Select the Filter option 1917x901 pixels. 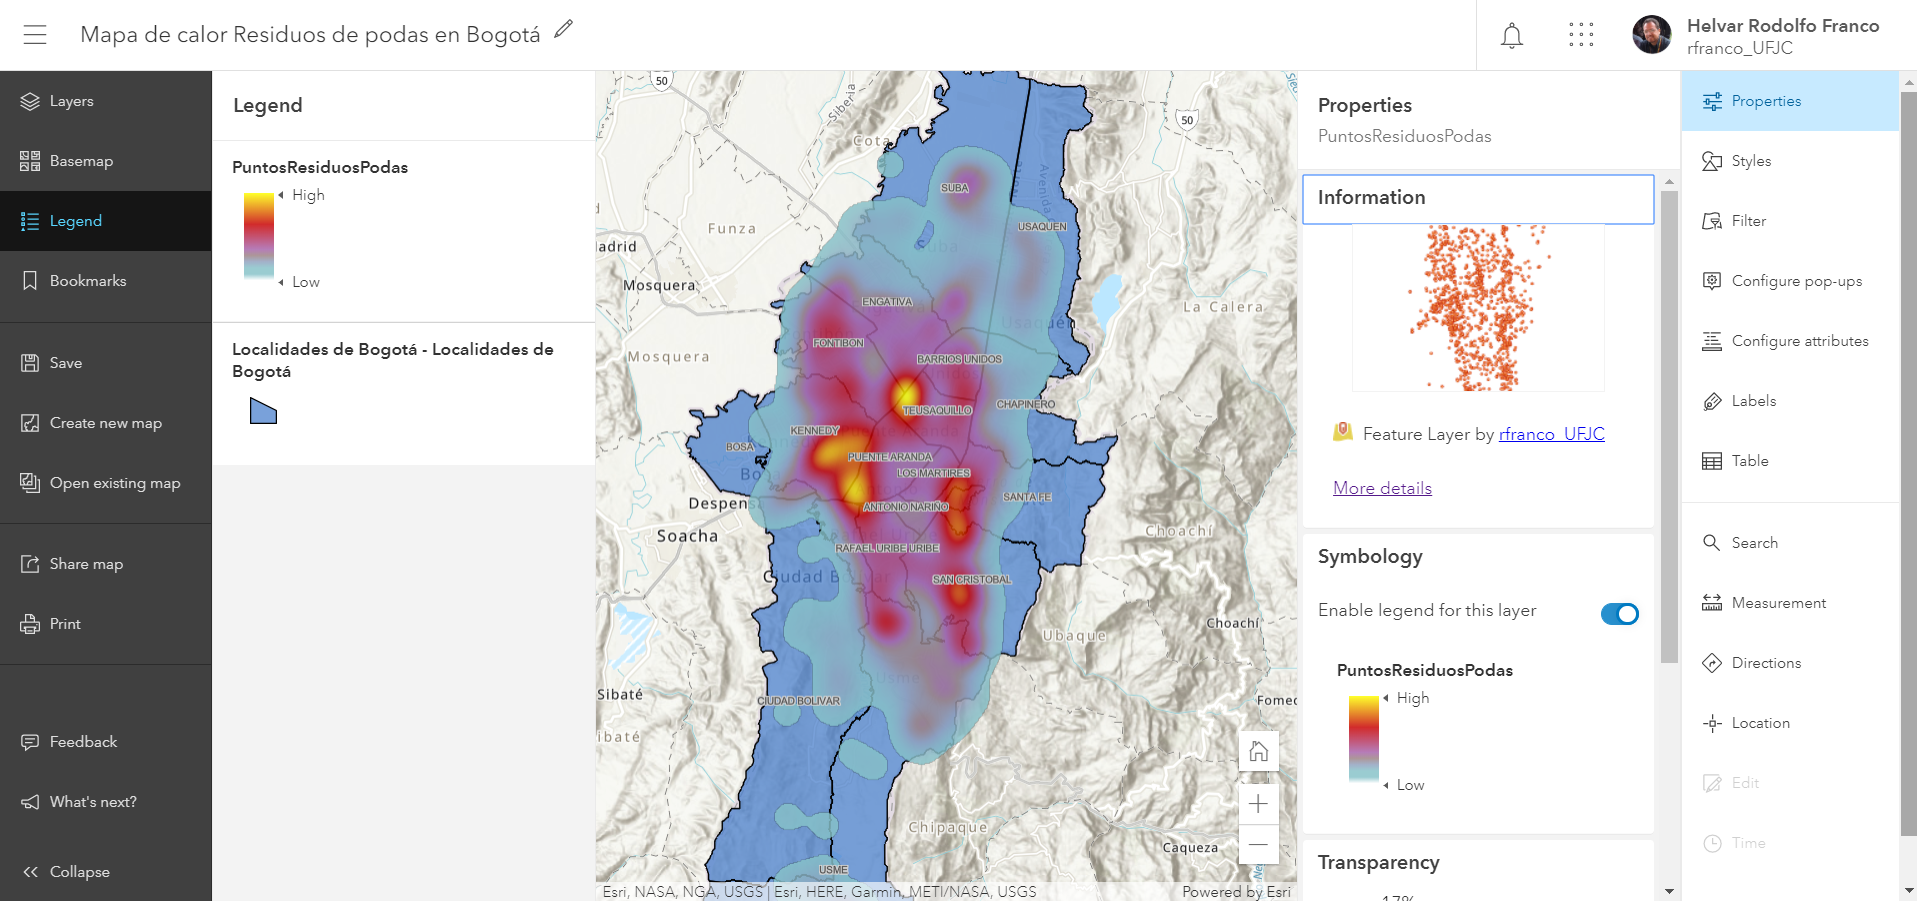click(x=1748, y=221)
